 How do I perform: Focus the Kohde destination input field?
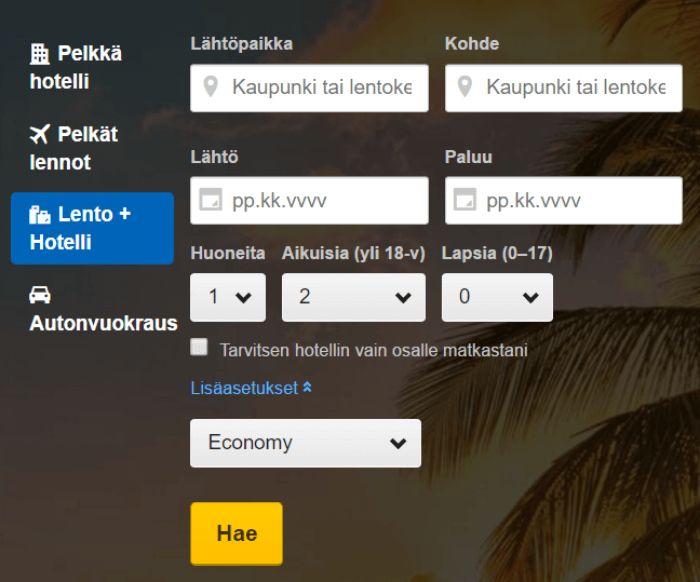coord(575,88)
